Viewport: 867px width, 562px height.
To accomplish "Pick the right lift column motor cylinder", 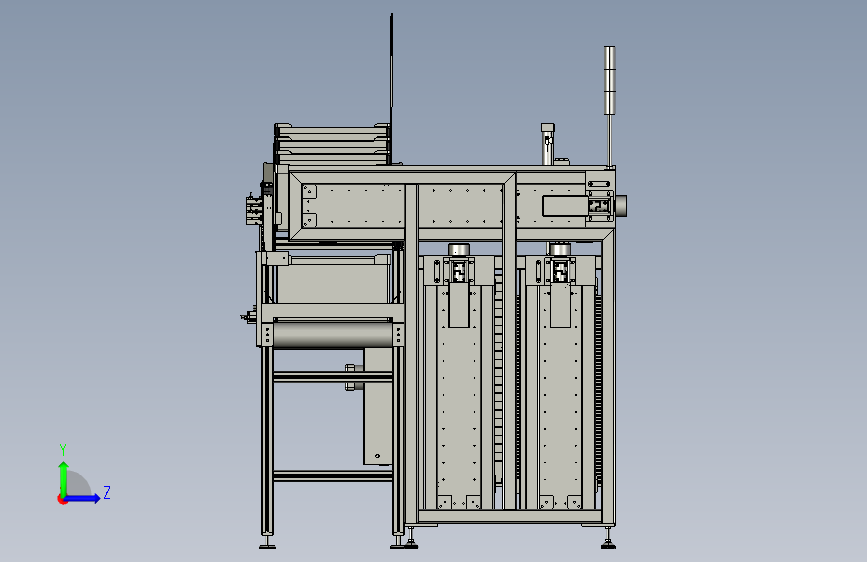I will tap(560, 249).
